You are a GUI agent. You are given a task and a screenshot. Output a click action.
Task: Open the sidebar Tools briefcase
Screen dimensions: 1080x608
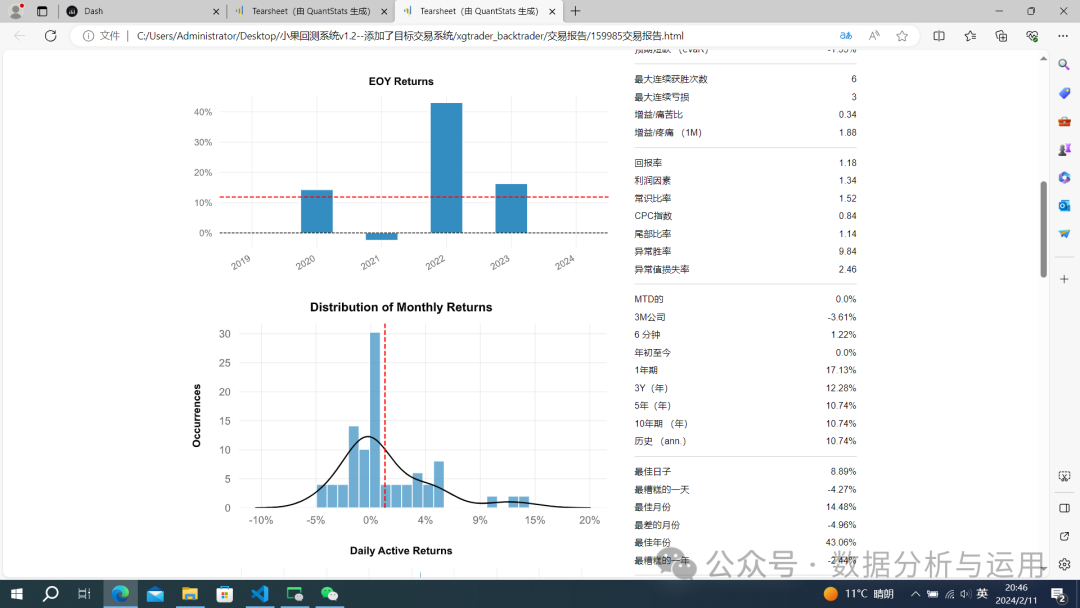pyautogui.click(x=1064, y=121)
